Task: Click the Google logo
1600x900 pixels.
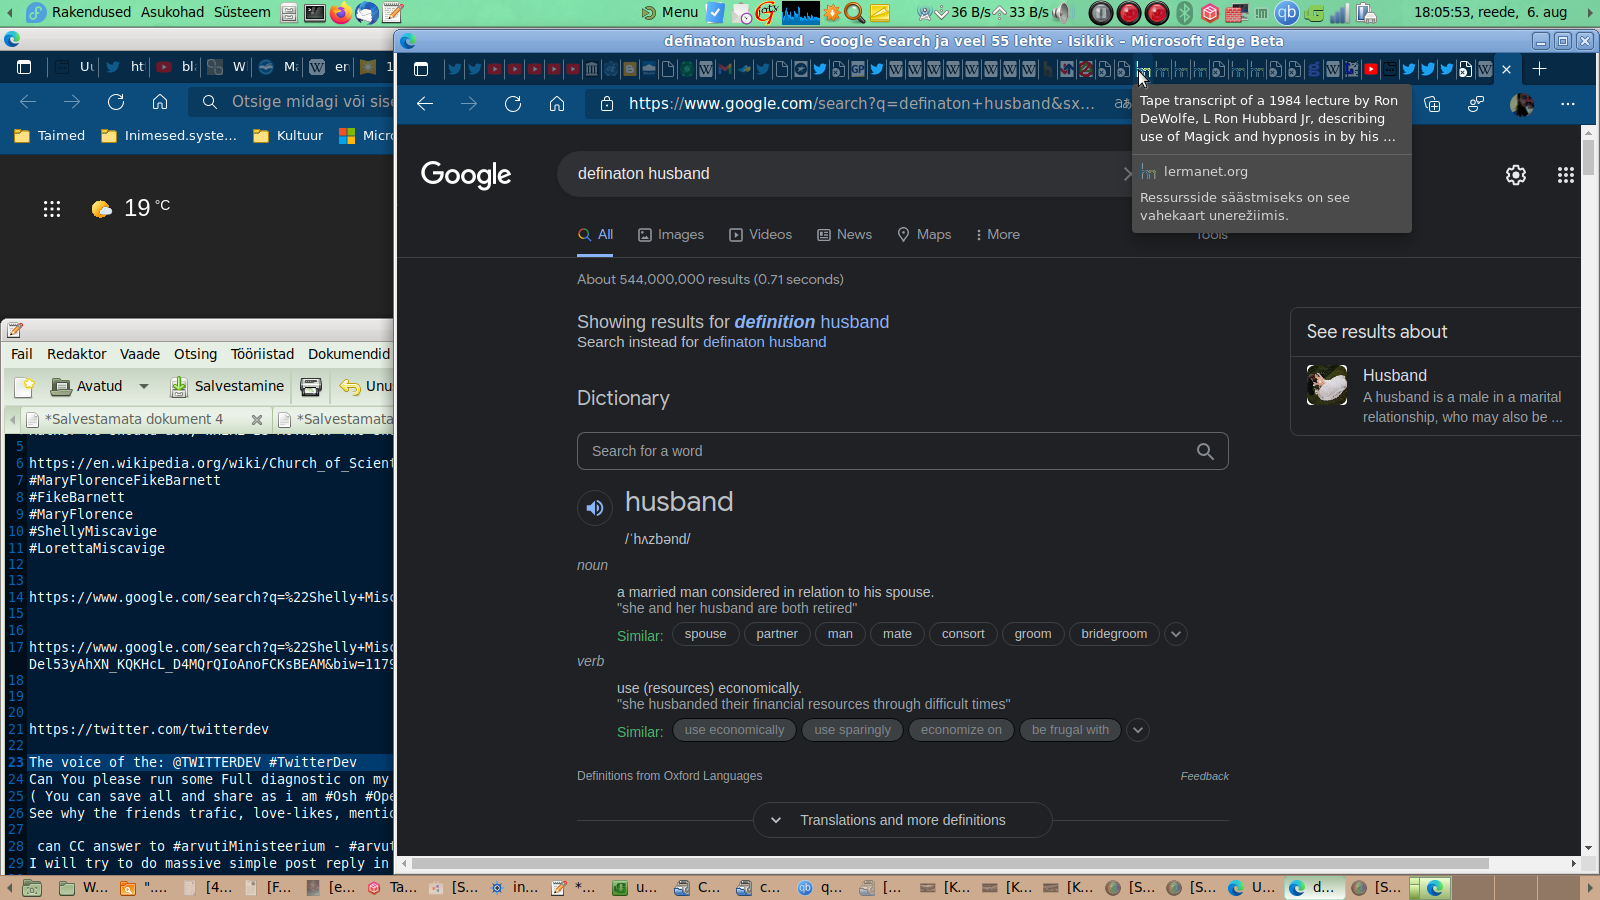Action: tap(466, 175)
